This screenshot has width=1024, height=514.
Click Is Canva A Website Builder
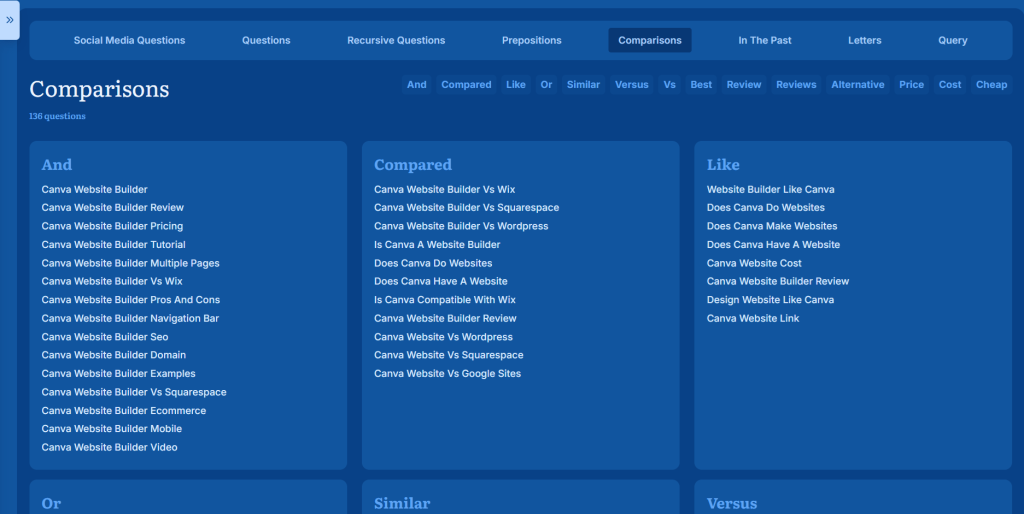pyautogui.click(x=437, y=244)
